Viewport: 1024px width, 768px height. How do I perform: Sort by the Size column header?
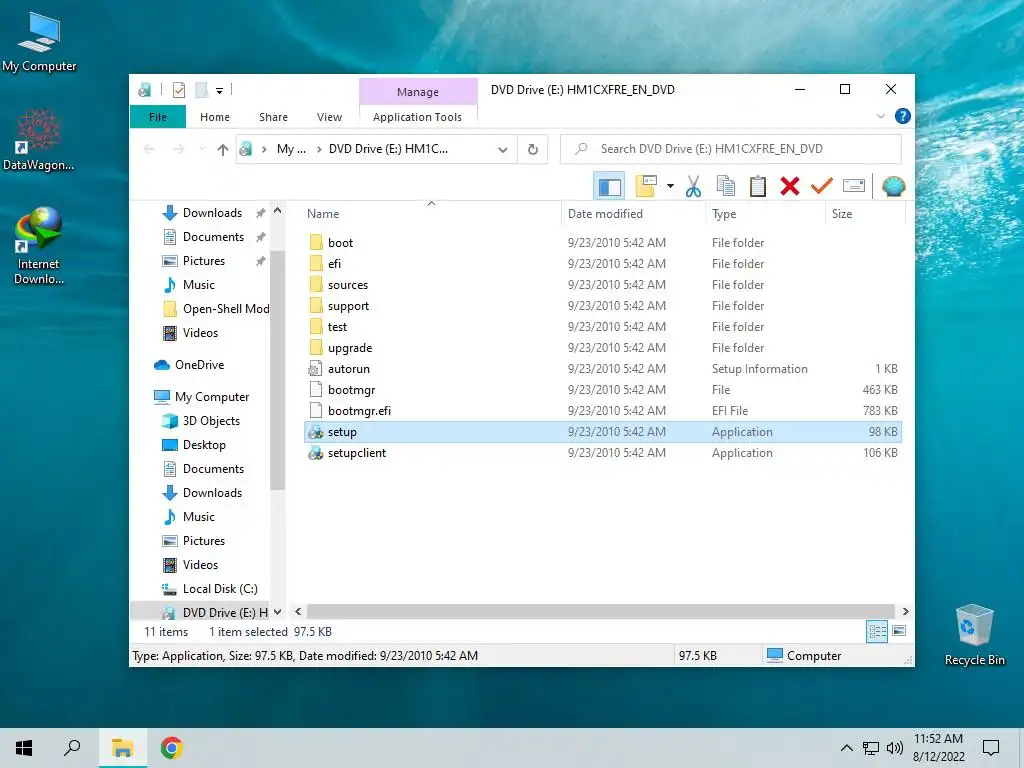(x=865, y=214)
